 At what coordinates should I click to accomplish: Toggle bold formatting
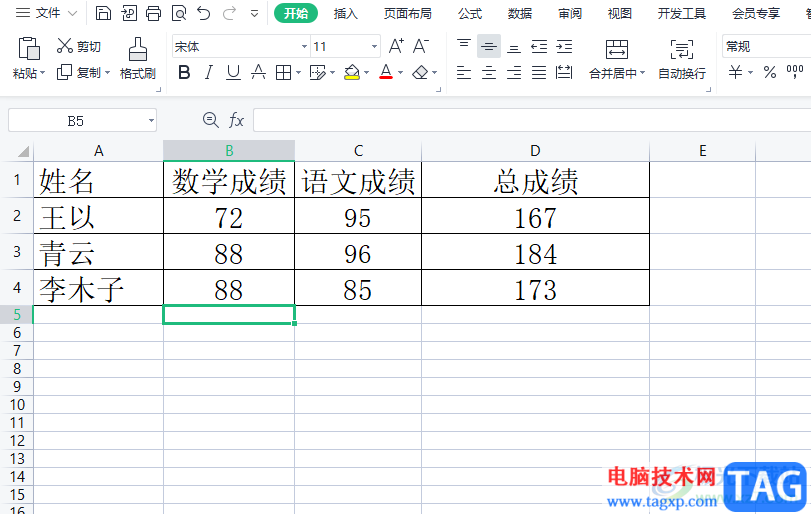coord(184,72)
